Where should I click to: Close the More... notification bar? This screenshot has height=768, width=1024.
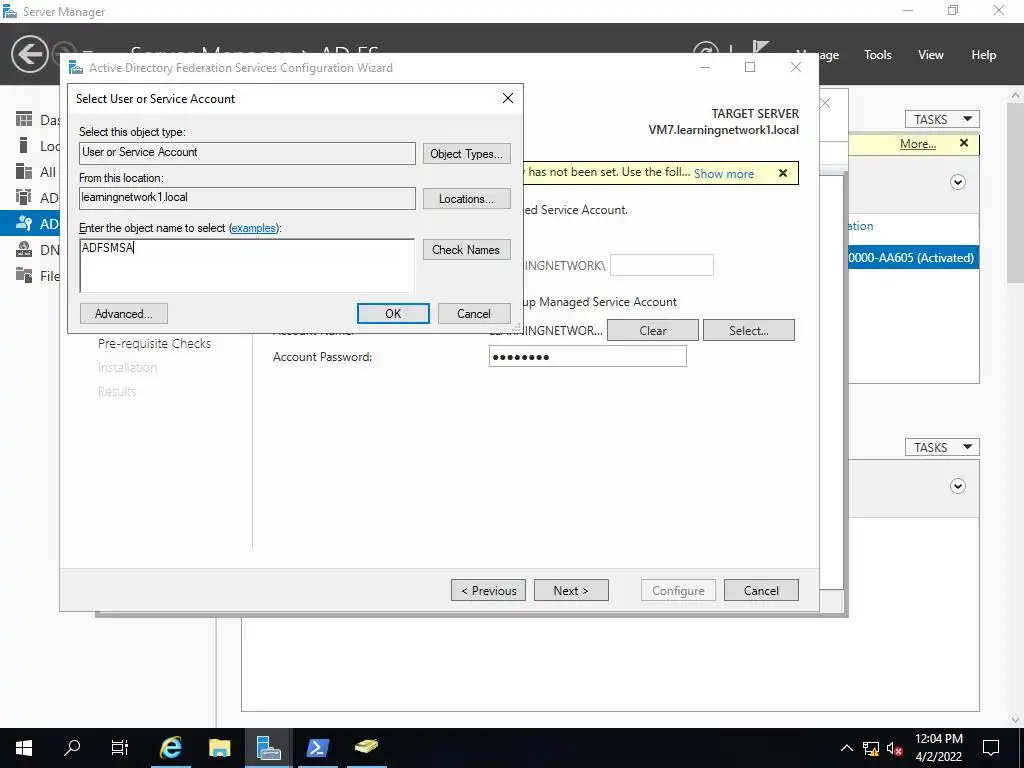pyautogui.click(x=964, y=143)
